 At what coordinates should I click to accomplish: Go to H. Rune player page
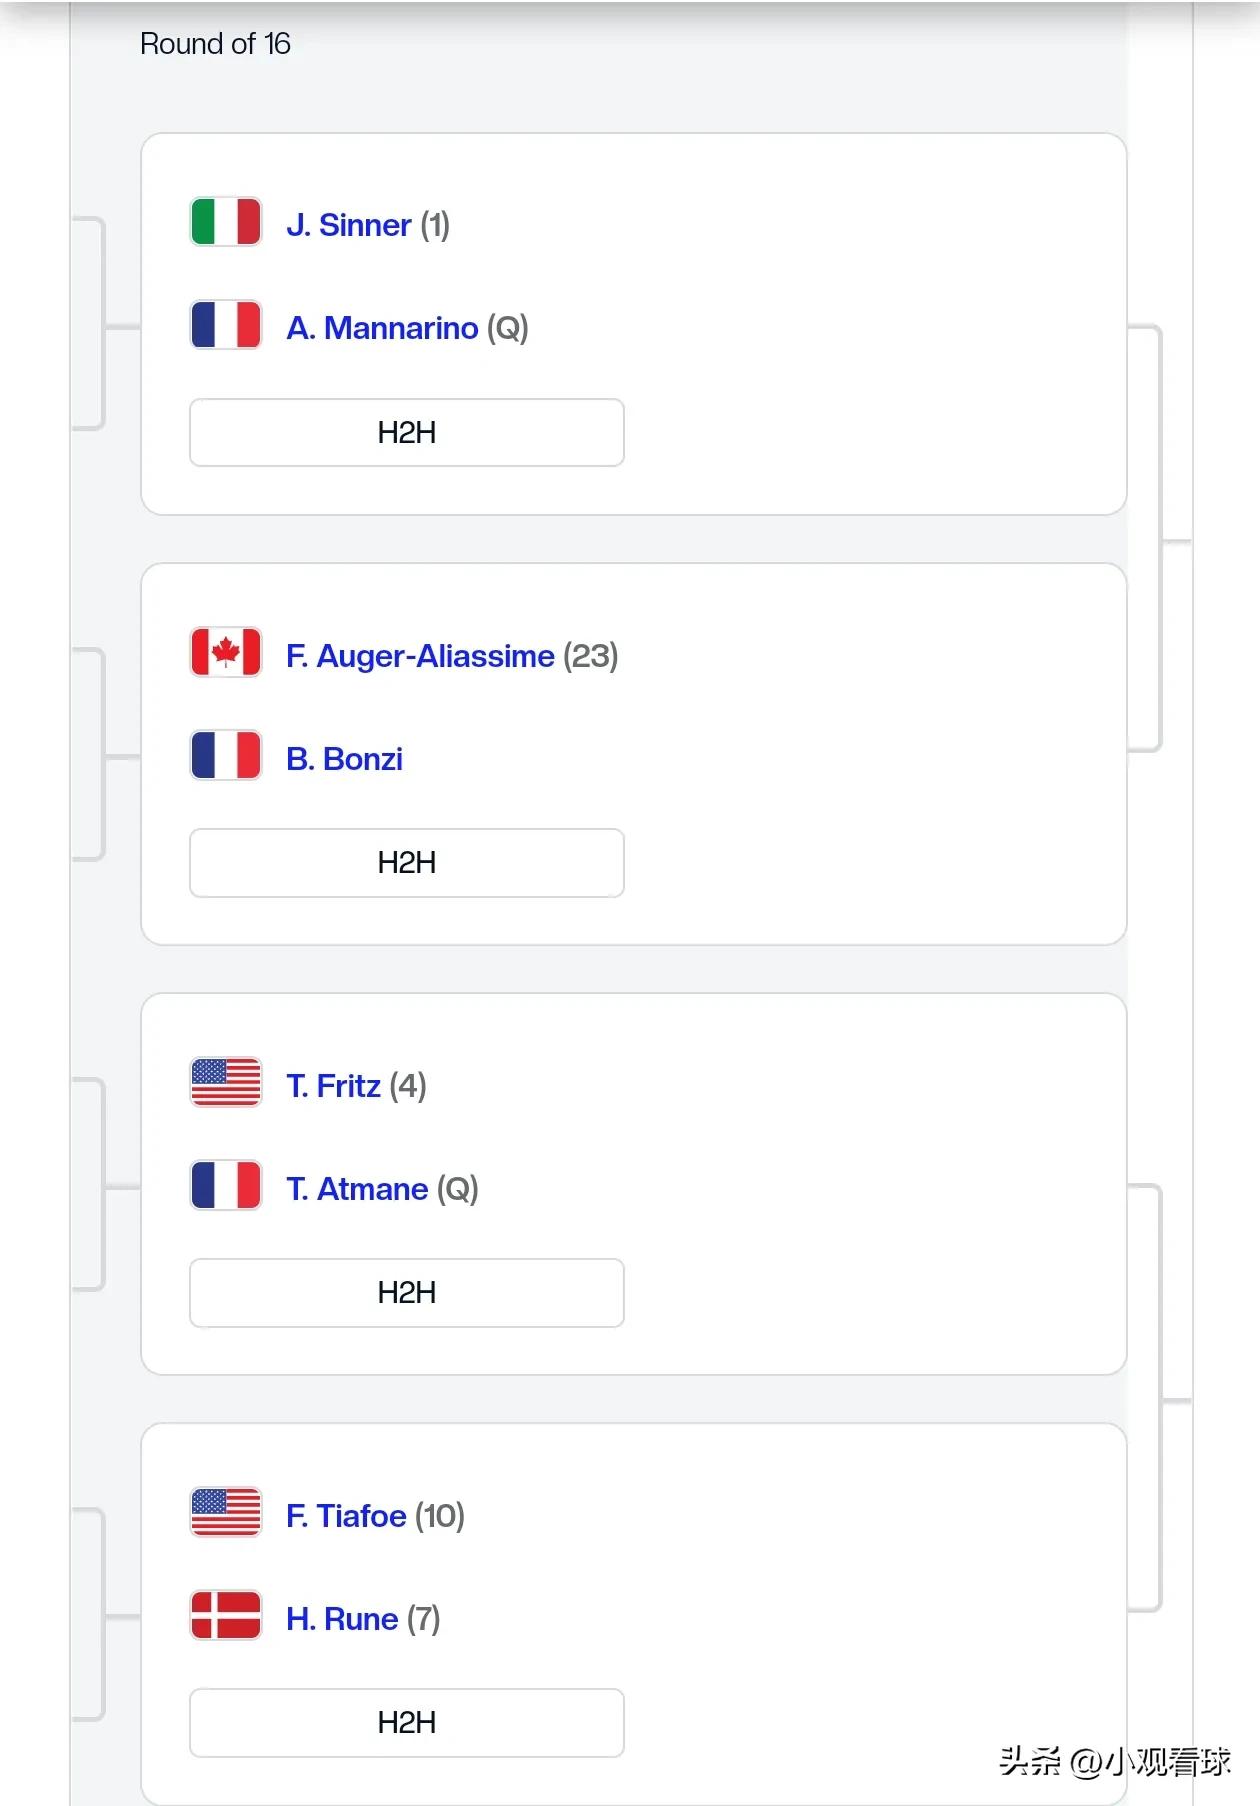342,1619
